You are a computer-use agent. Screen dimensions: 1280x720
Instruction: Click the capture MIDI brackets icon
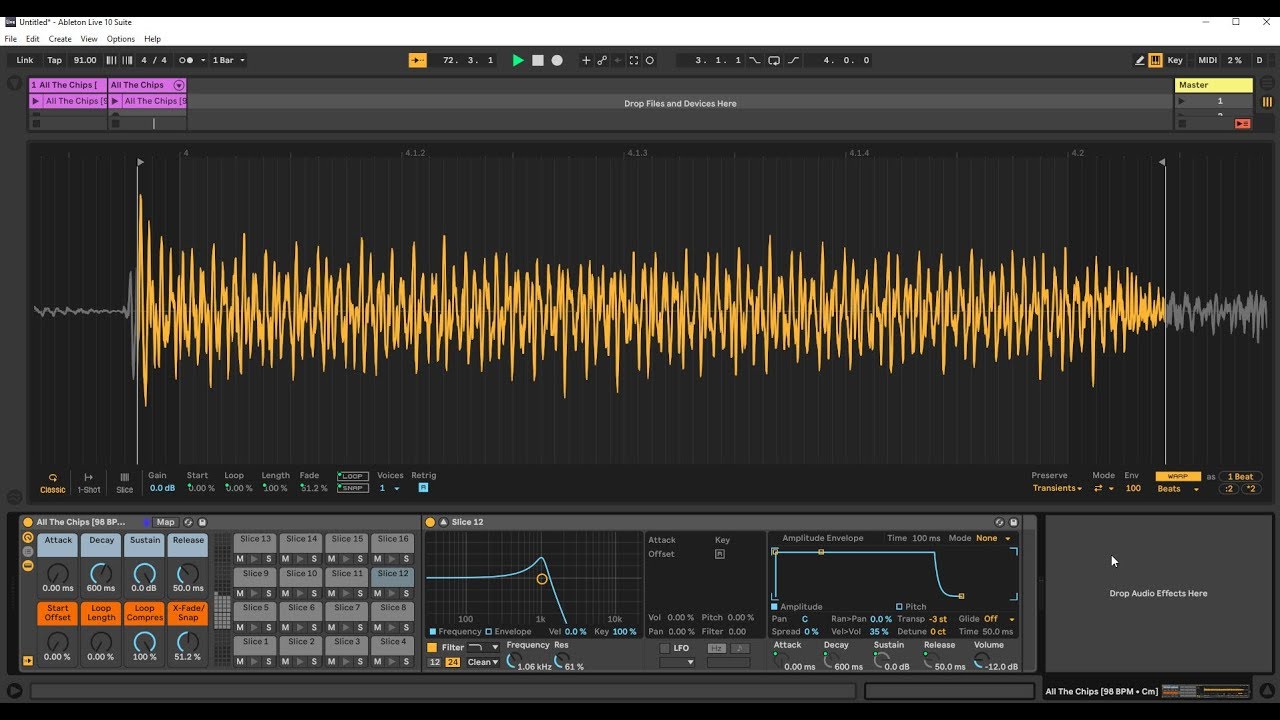pyautogui.click(x=633, y=60)
